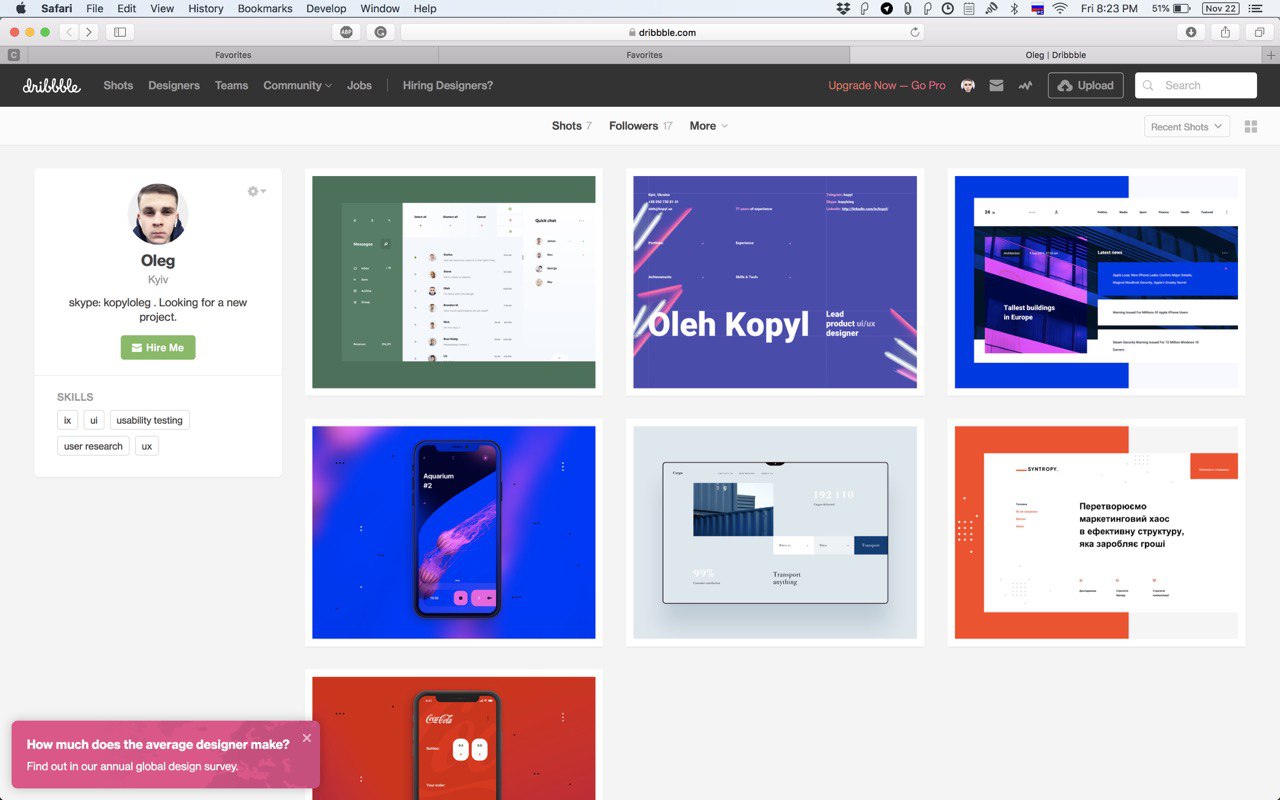Click the Upload button

pos(1086,85)
